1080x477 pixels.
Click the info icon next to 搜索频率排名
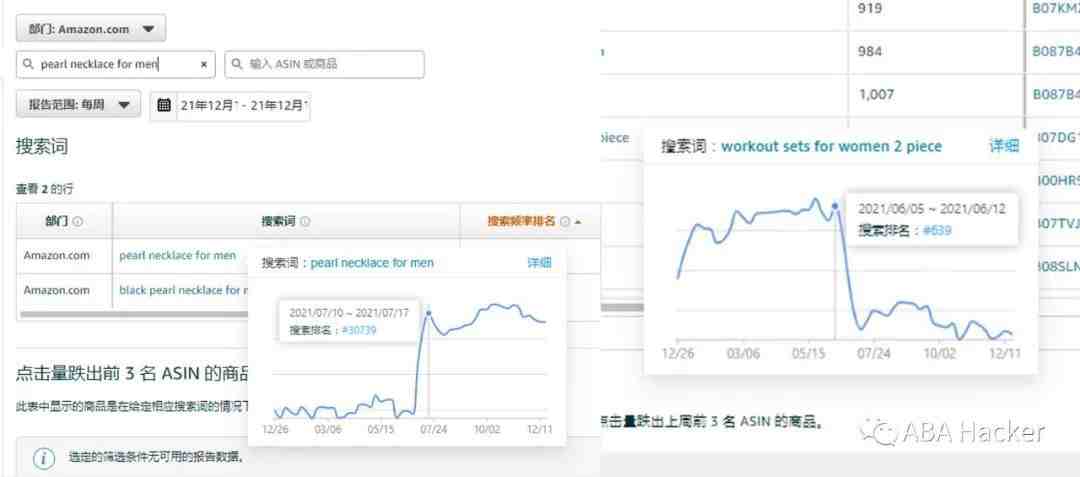click(x=565, y=222)
